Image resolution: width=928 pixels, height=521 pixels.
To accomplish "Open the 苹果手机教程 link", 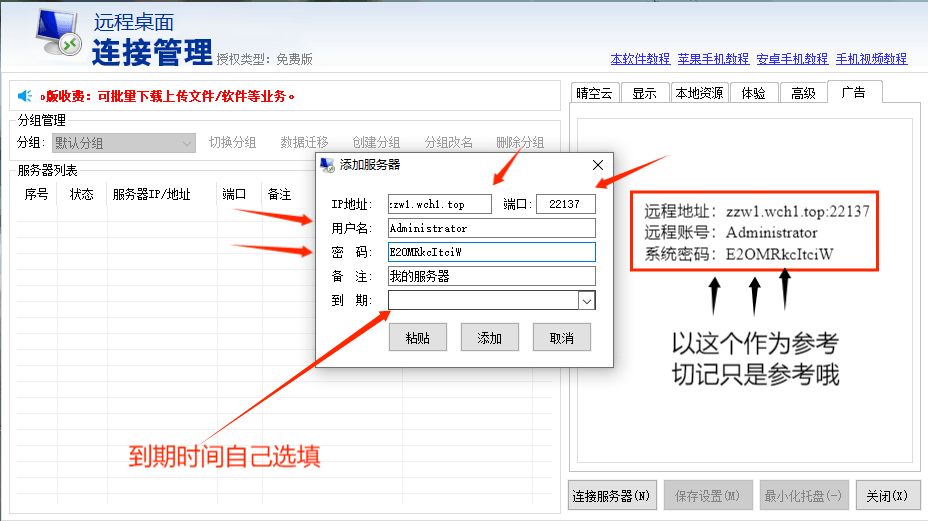I will 713,59.
